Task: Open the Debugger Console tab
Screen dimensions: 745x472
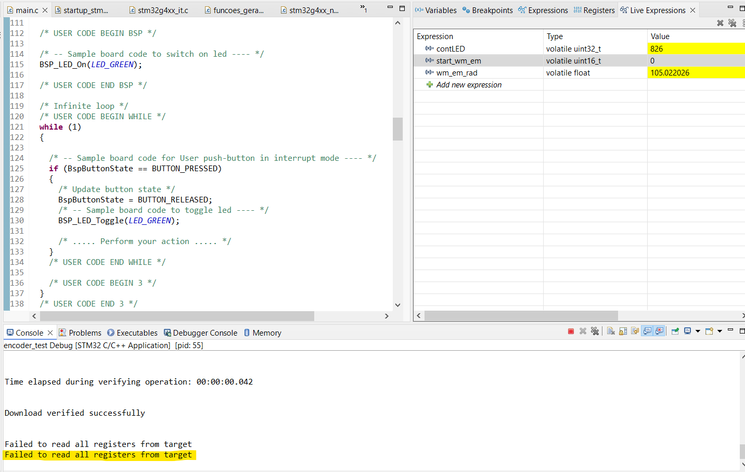Action: tap(200, 333)
